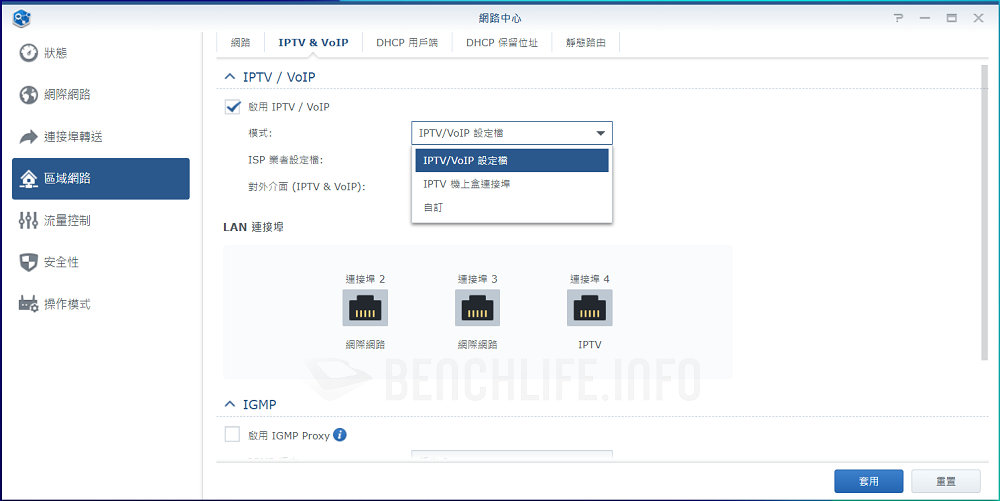Image resolution: width=1000 pixels, height=501 pixels.
Task: Show IGMP Proxy info tooltip icon
Action: point(340,435)
